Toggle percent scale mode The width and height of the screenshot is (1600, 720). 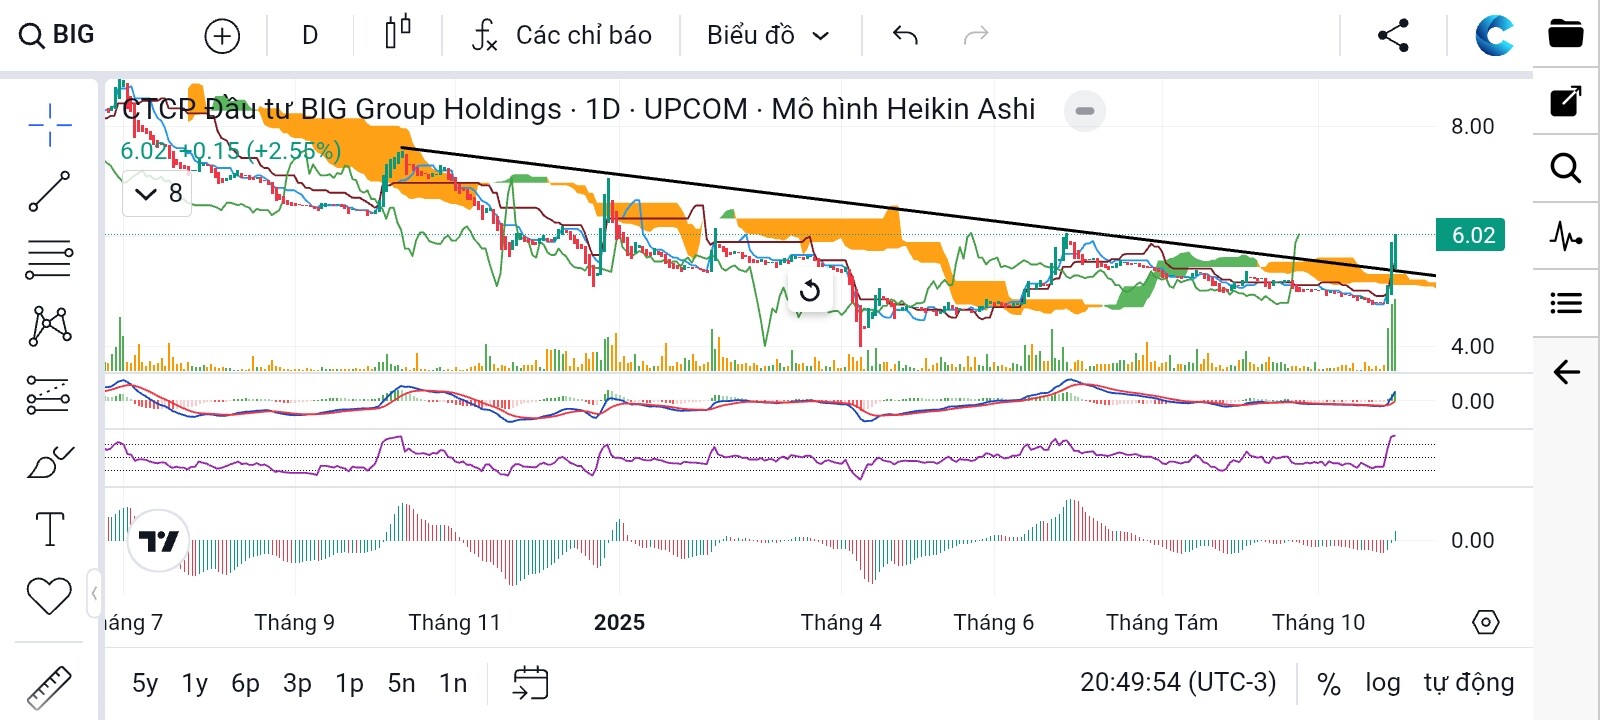1328,684
